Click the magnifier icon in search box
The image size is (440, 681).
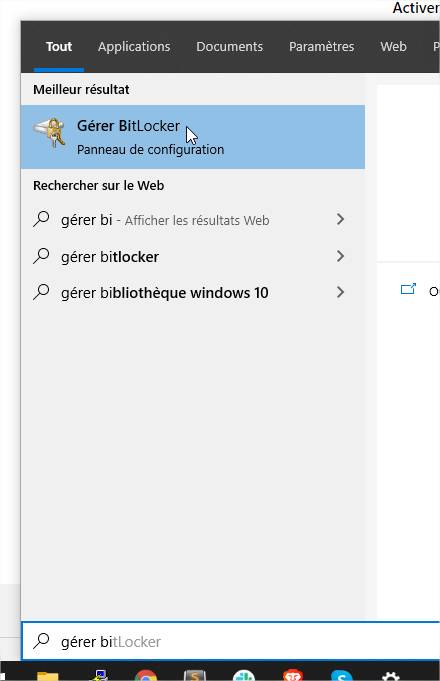[41, 641]
